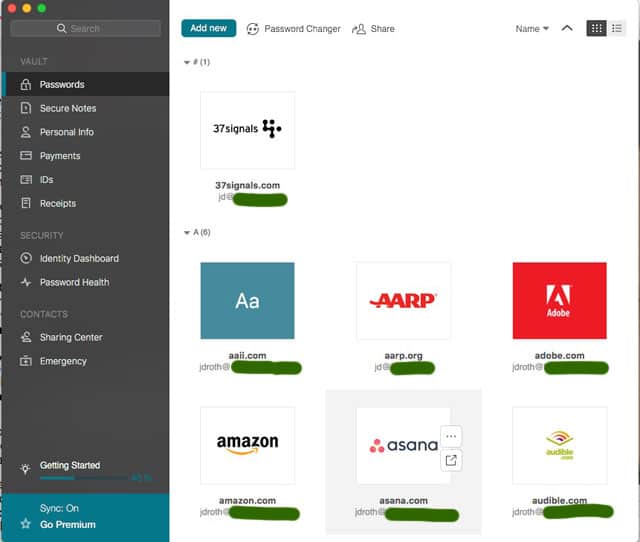Click the Go Premium link

[x=68, y=524]
